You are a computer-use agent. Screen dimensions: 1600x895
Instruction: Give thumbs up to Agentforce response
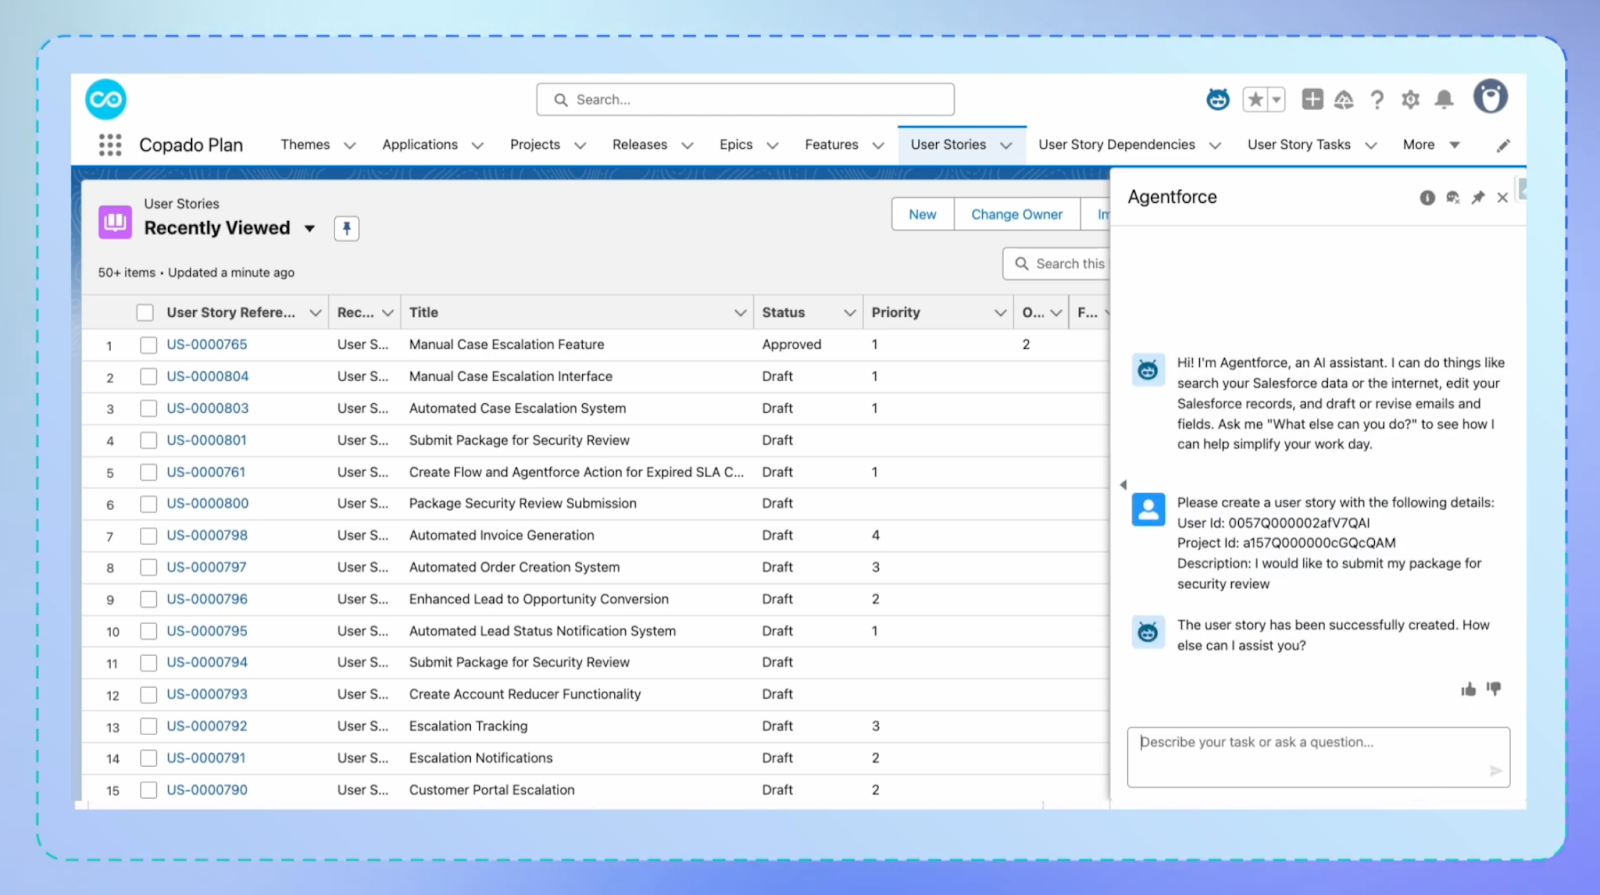[1468, 689]
